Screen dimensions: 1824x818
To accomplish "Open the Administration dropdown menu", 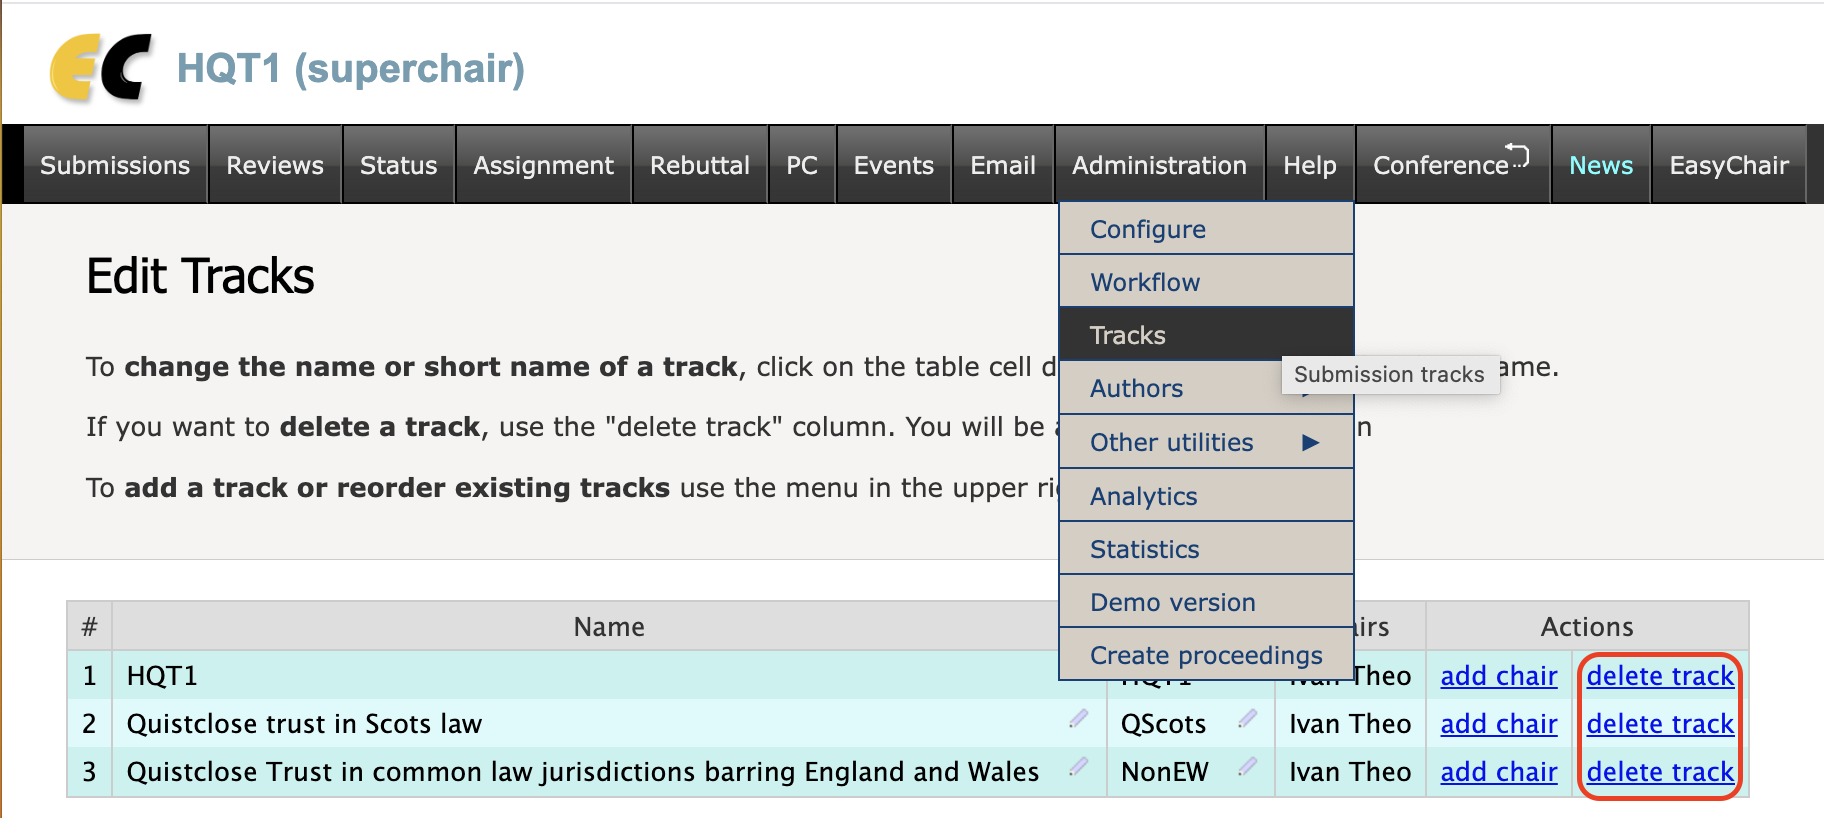I will click(x=1159, y=165).
